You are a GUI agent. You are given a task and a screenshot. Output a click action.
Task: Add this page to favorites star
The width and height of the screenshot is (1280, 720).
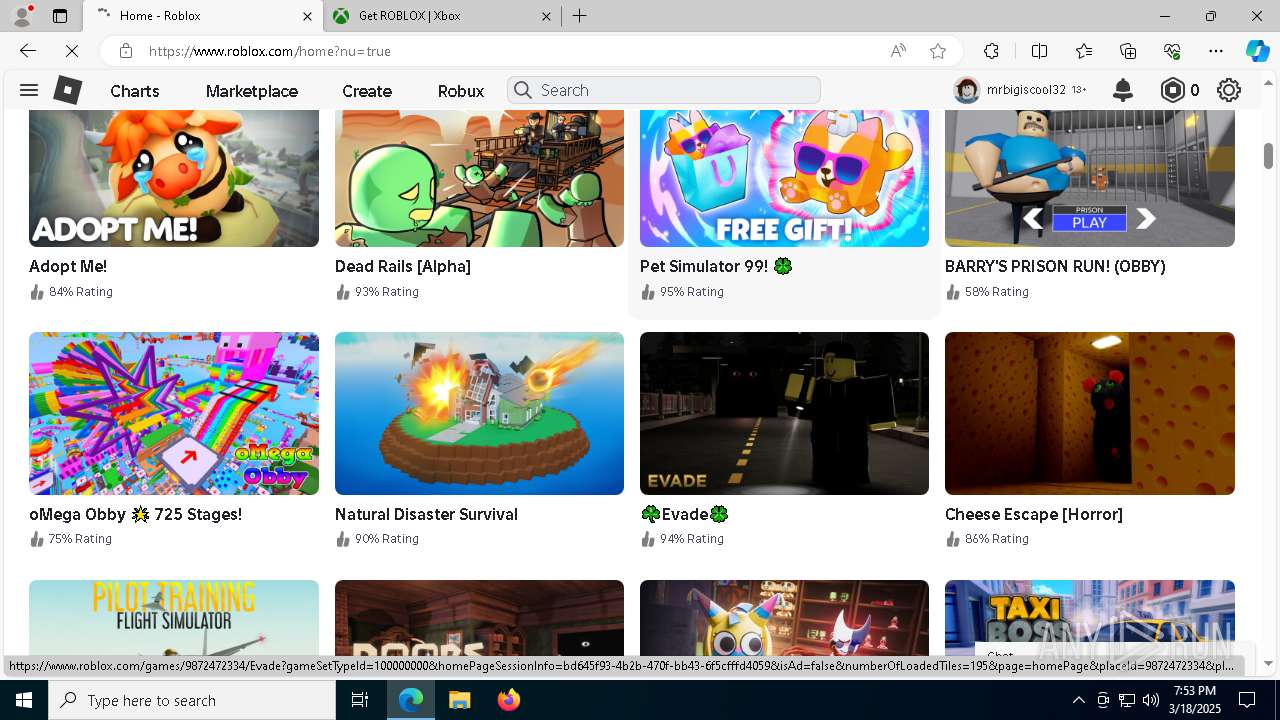938,51
